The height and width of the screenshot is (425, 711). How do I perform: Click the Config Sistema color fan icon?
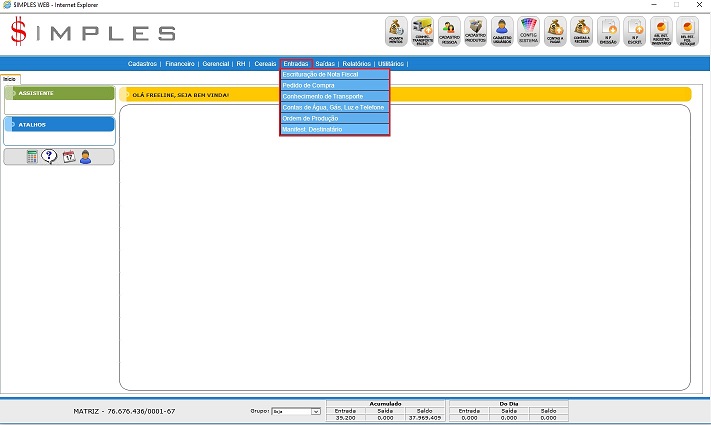click(x=529, y=31)
